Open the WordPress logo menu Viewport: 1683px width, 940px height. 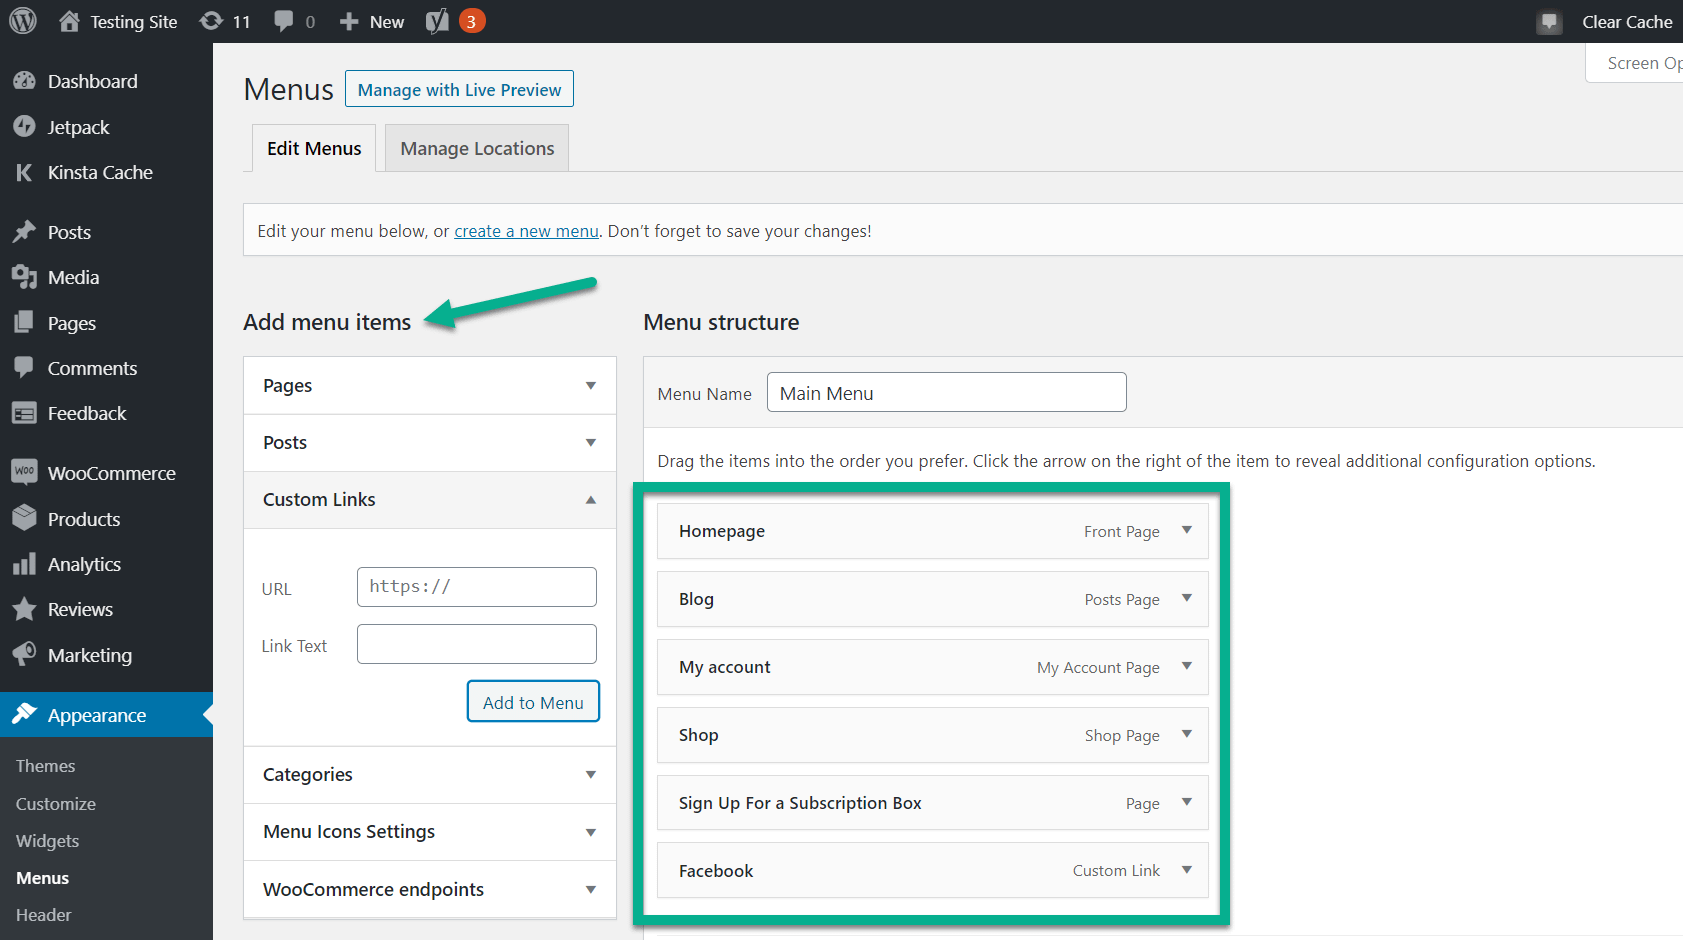[21, 20]
